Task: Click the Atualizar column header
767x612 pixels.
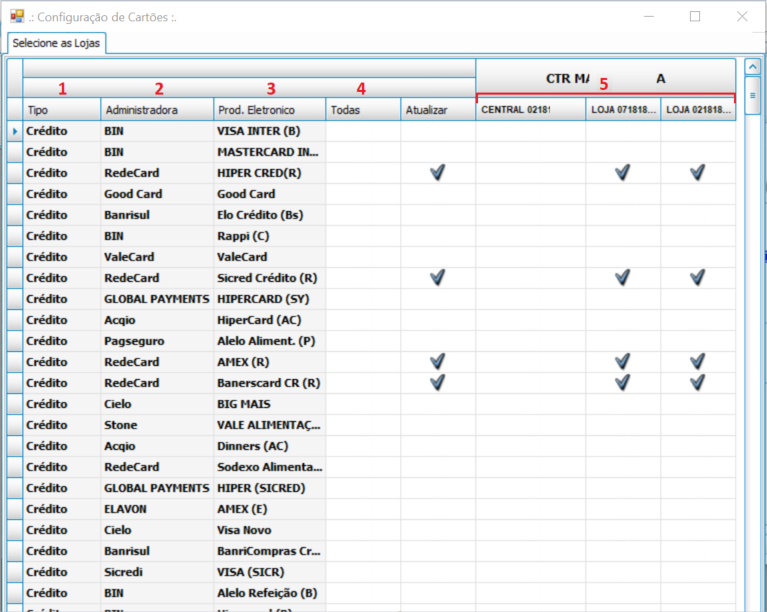Action: click(x=438, y=110)
